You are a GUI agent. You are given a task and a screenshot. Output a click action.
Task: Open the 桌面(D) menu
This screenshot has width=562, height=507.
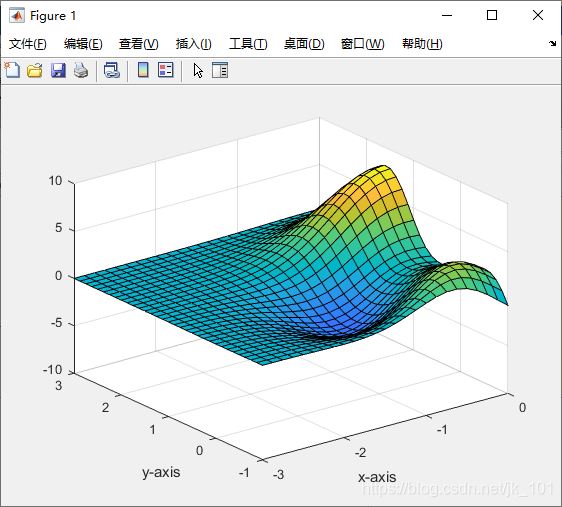[304, 44]
